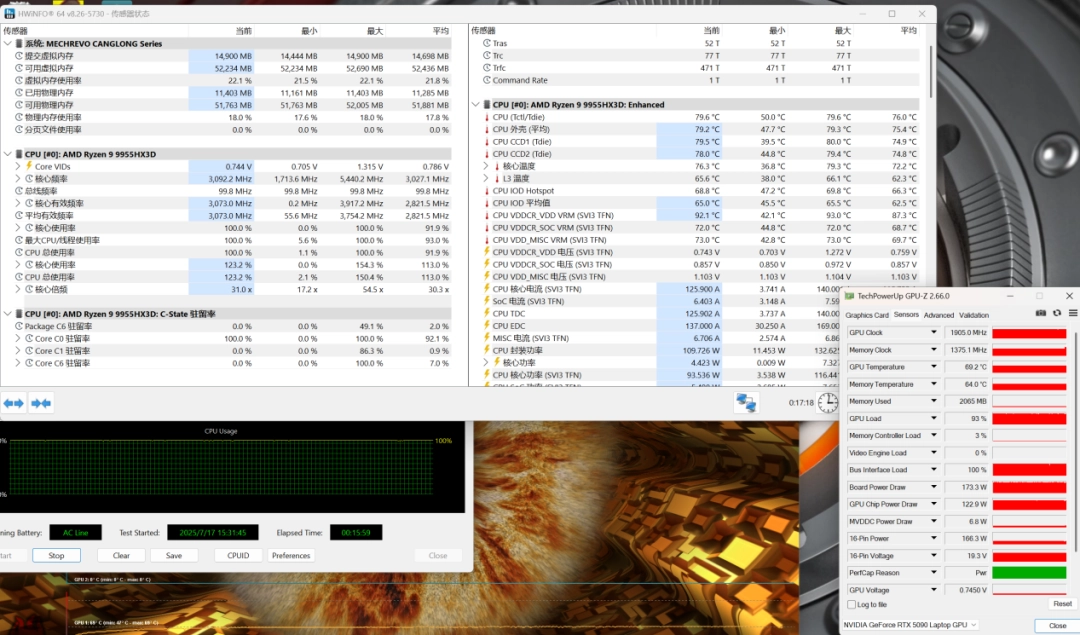
Task: Click the green PerfCap Reason bar
Action: pyautogui.click(x=1029, y=573)
